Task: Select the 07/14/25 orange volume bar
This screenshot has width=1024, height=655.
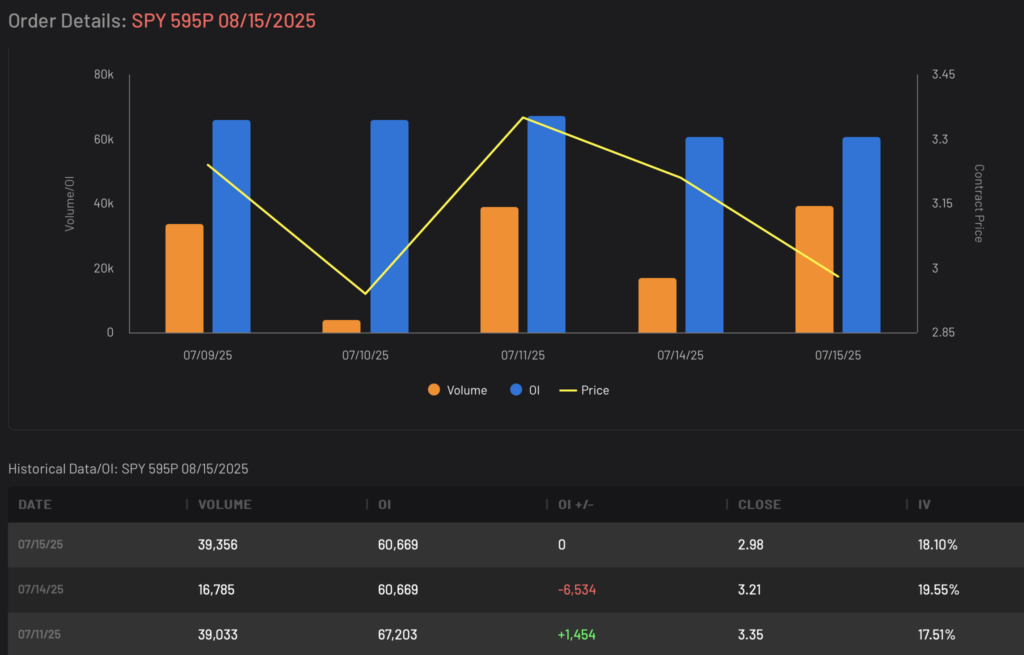Action: (x=658, y=306)
